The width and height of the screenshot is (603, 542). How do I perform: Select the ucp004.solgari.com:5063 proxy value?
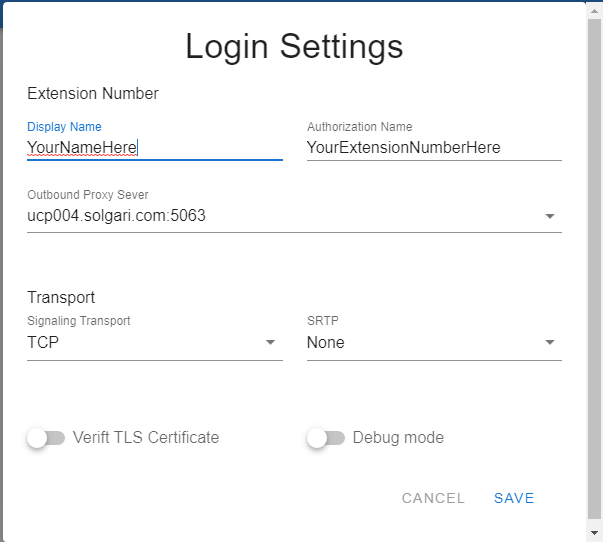(117, 215)
